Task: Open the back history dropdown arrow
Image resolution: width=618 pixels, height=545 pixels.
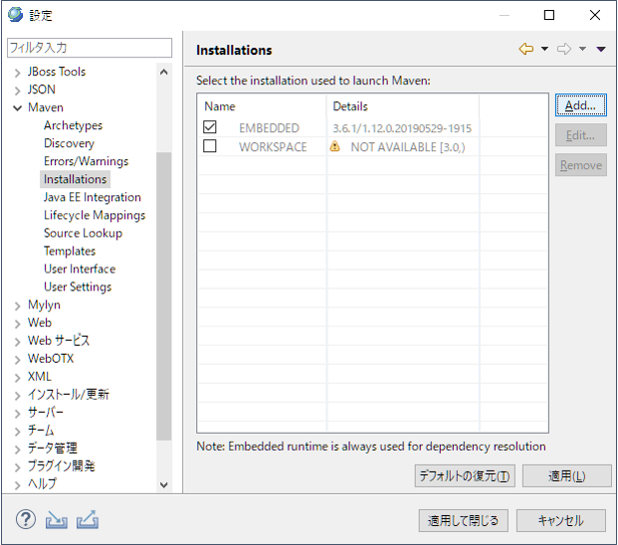Action: (545, 50)
